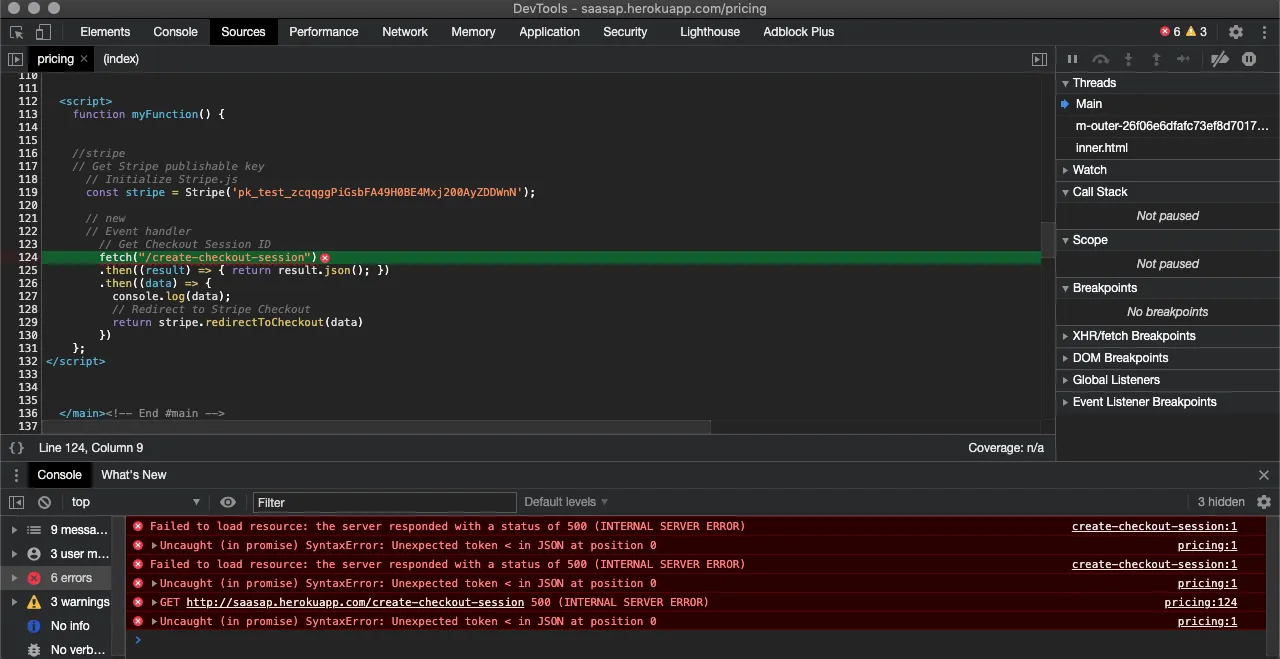Activate the inspect element picker icon
The width and height of the screenshot is (1280, 659).
(x=16, y=32)
